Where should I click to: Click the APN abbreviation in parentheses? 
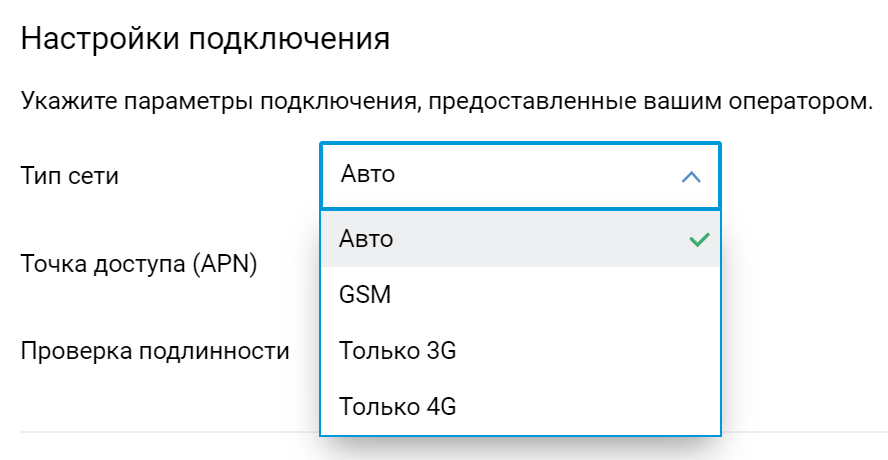227,264
